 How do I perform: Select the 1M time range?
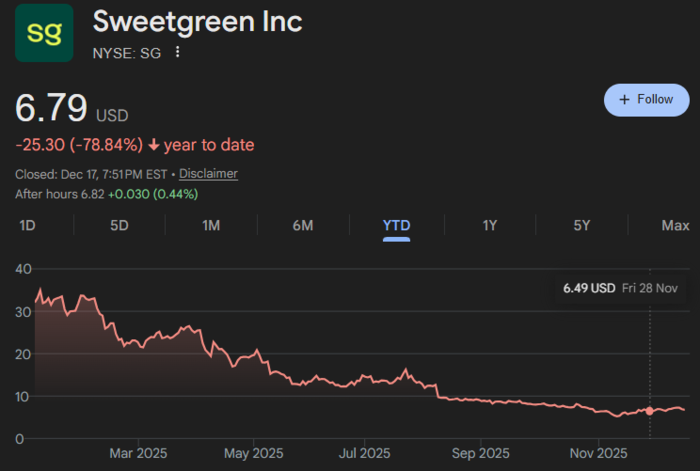point(211,225)
